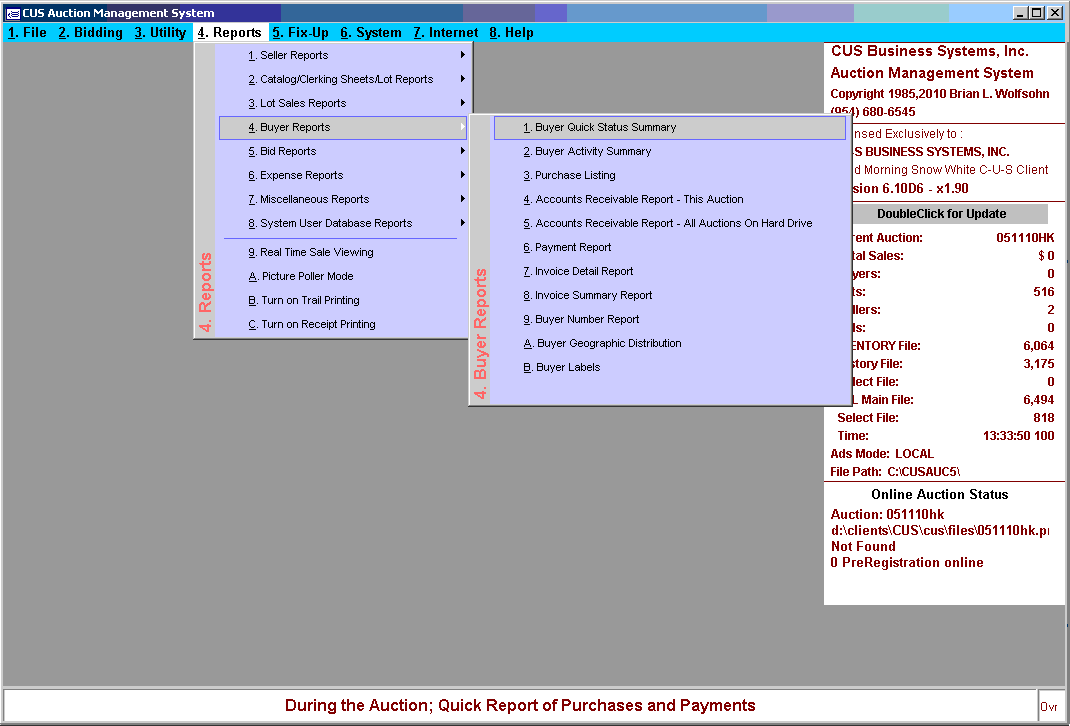The image size is (1070, 726).
Task: Open the Buyer Quick Status Summary report
Action: tap(605, 128)
